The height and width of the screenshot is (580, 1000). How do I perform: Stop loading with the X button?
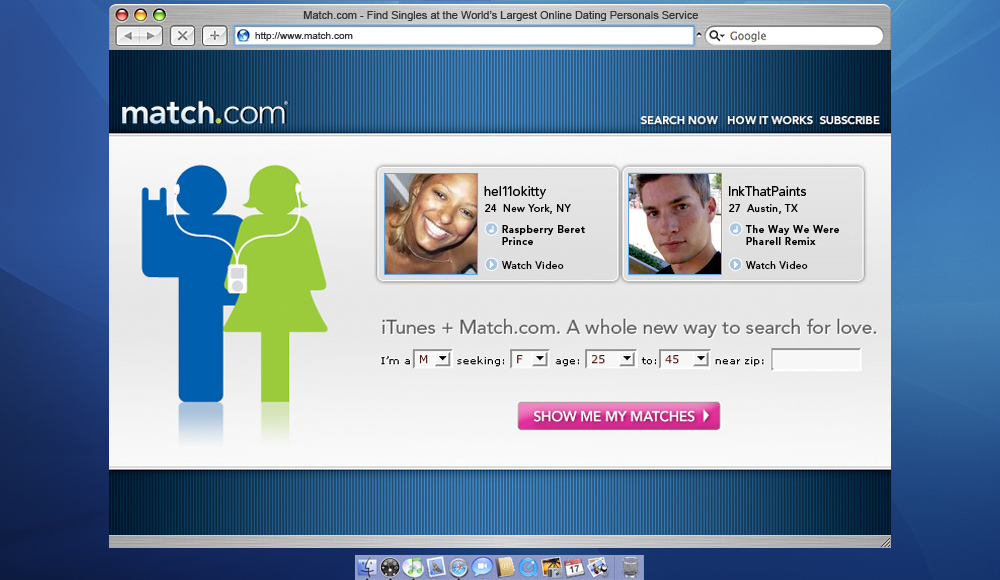pyautogui.click(x=182, y=36)
